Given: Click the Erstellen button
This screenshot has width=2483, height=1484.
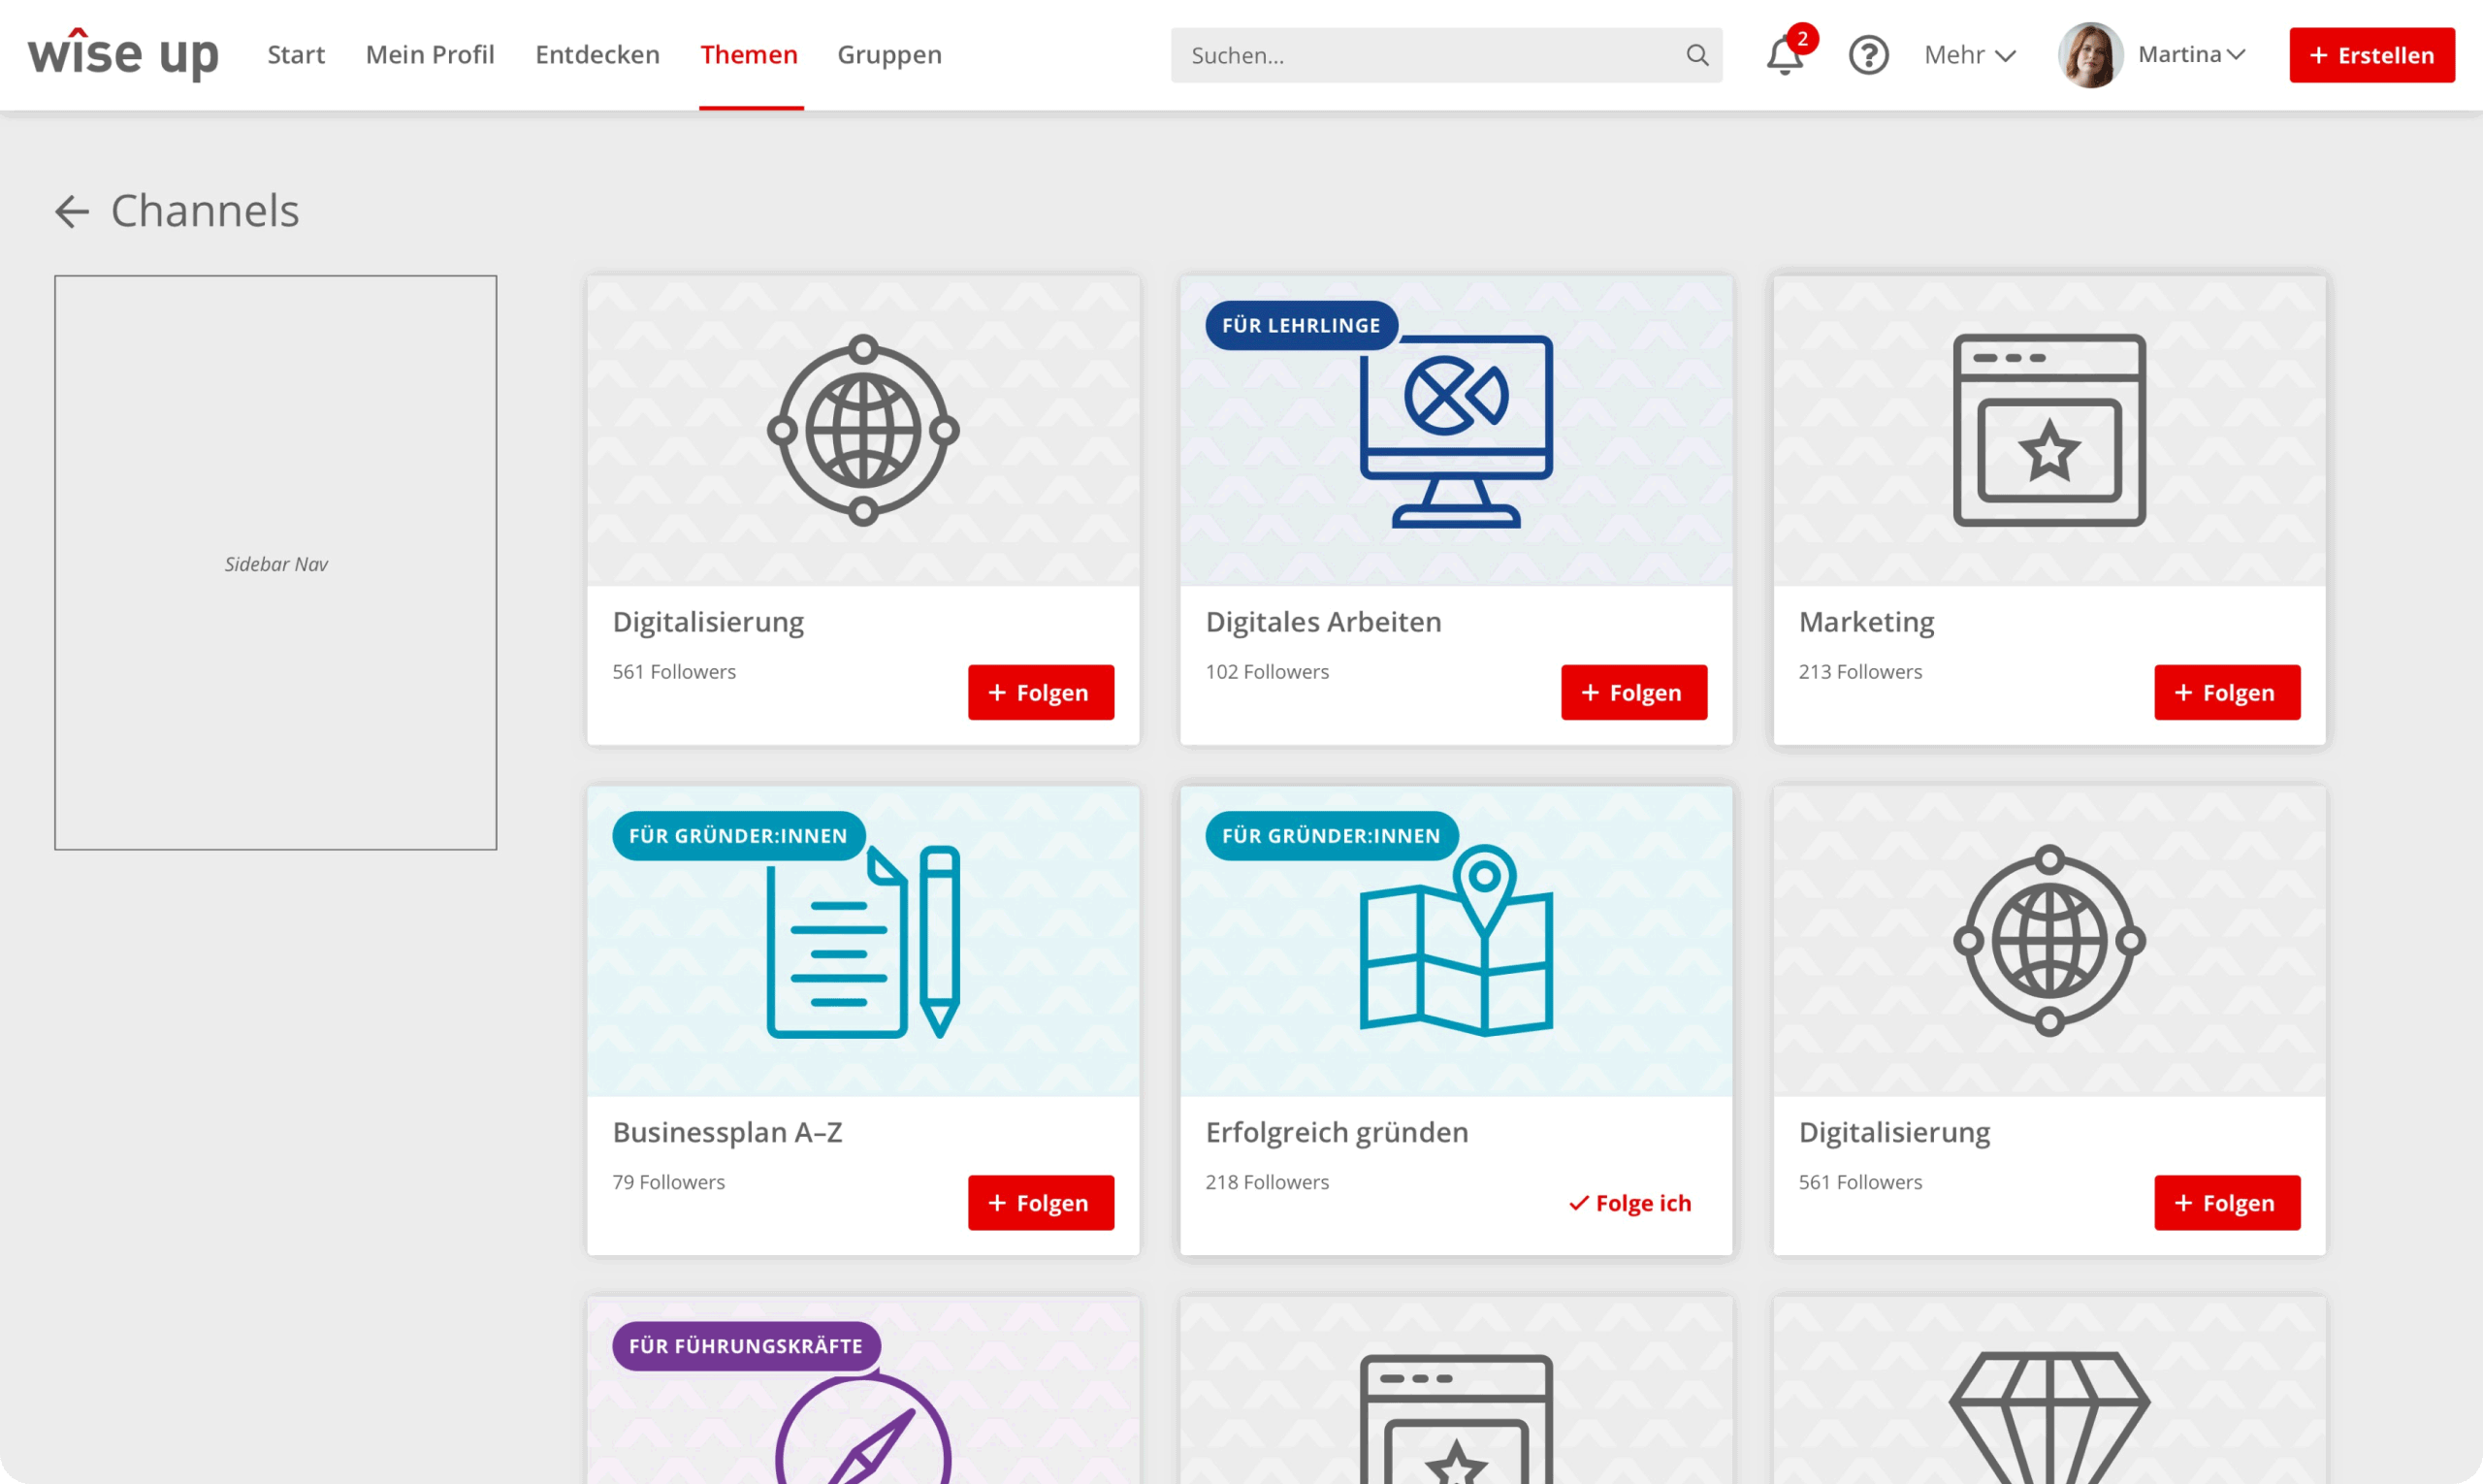Looking at the screenshot, I should [x=2371, y=55].
